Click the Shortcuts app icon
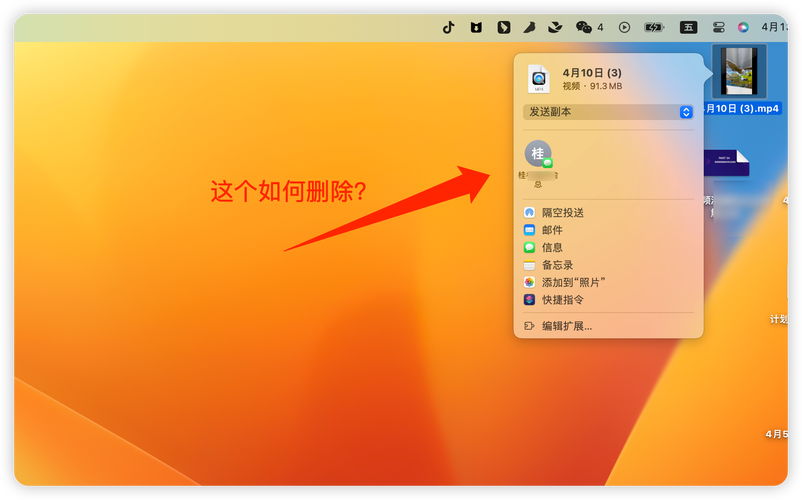Screen dimensions: 802x500 [529, 300]
